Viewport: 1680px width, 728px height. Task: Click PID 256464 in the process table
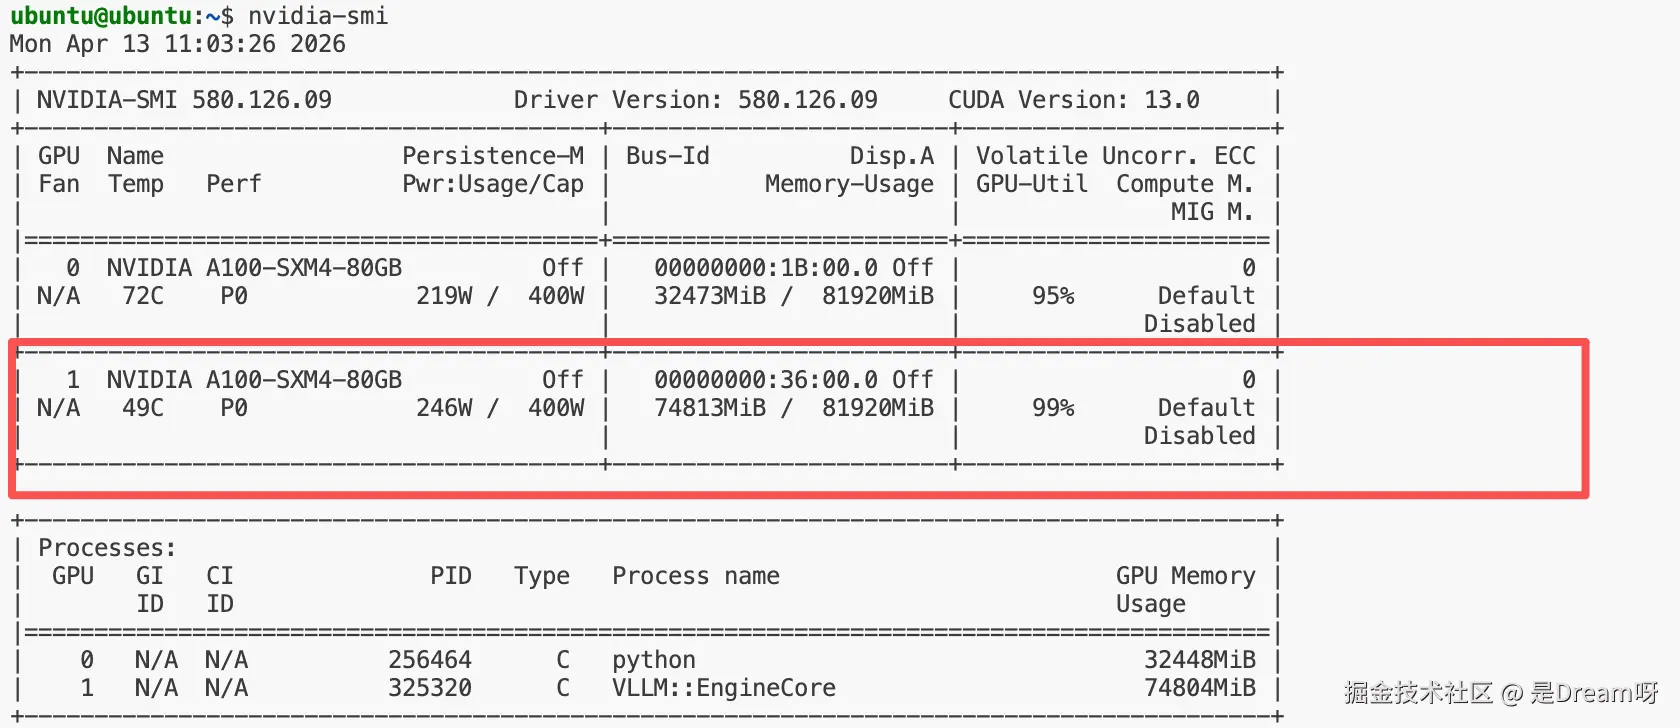pyautogui.click(x=430, y=660)
